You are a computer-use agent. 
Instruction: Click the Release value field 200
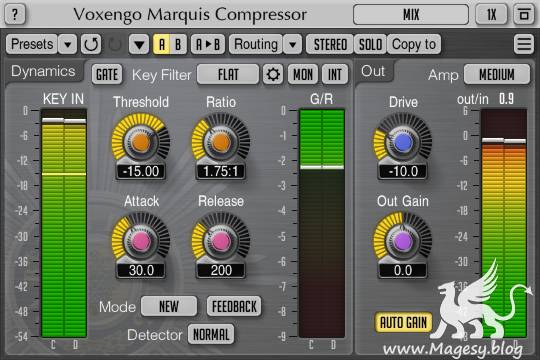point(220,270)
